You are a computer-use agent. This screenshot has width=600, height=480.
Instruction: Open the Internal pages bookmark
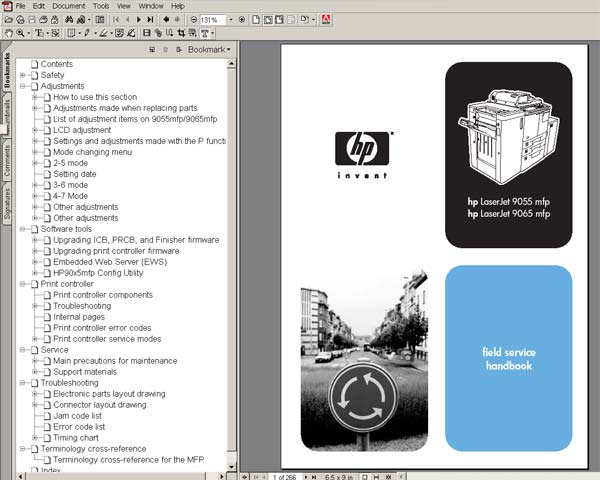click(x=79, y=317)
